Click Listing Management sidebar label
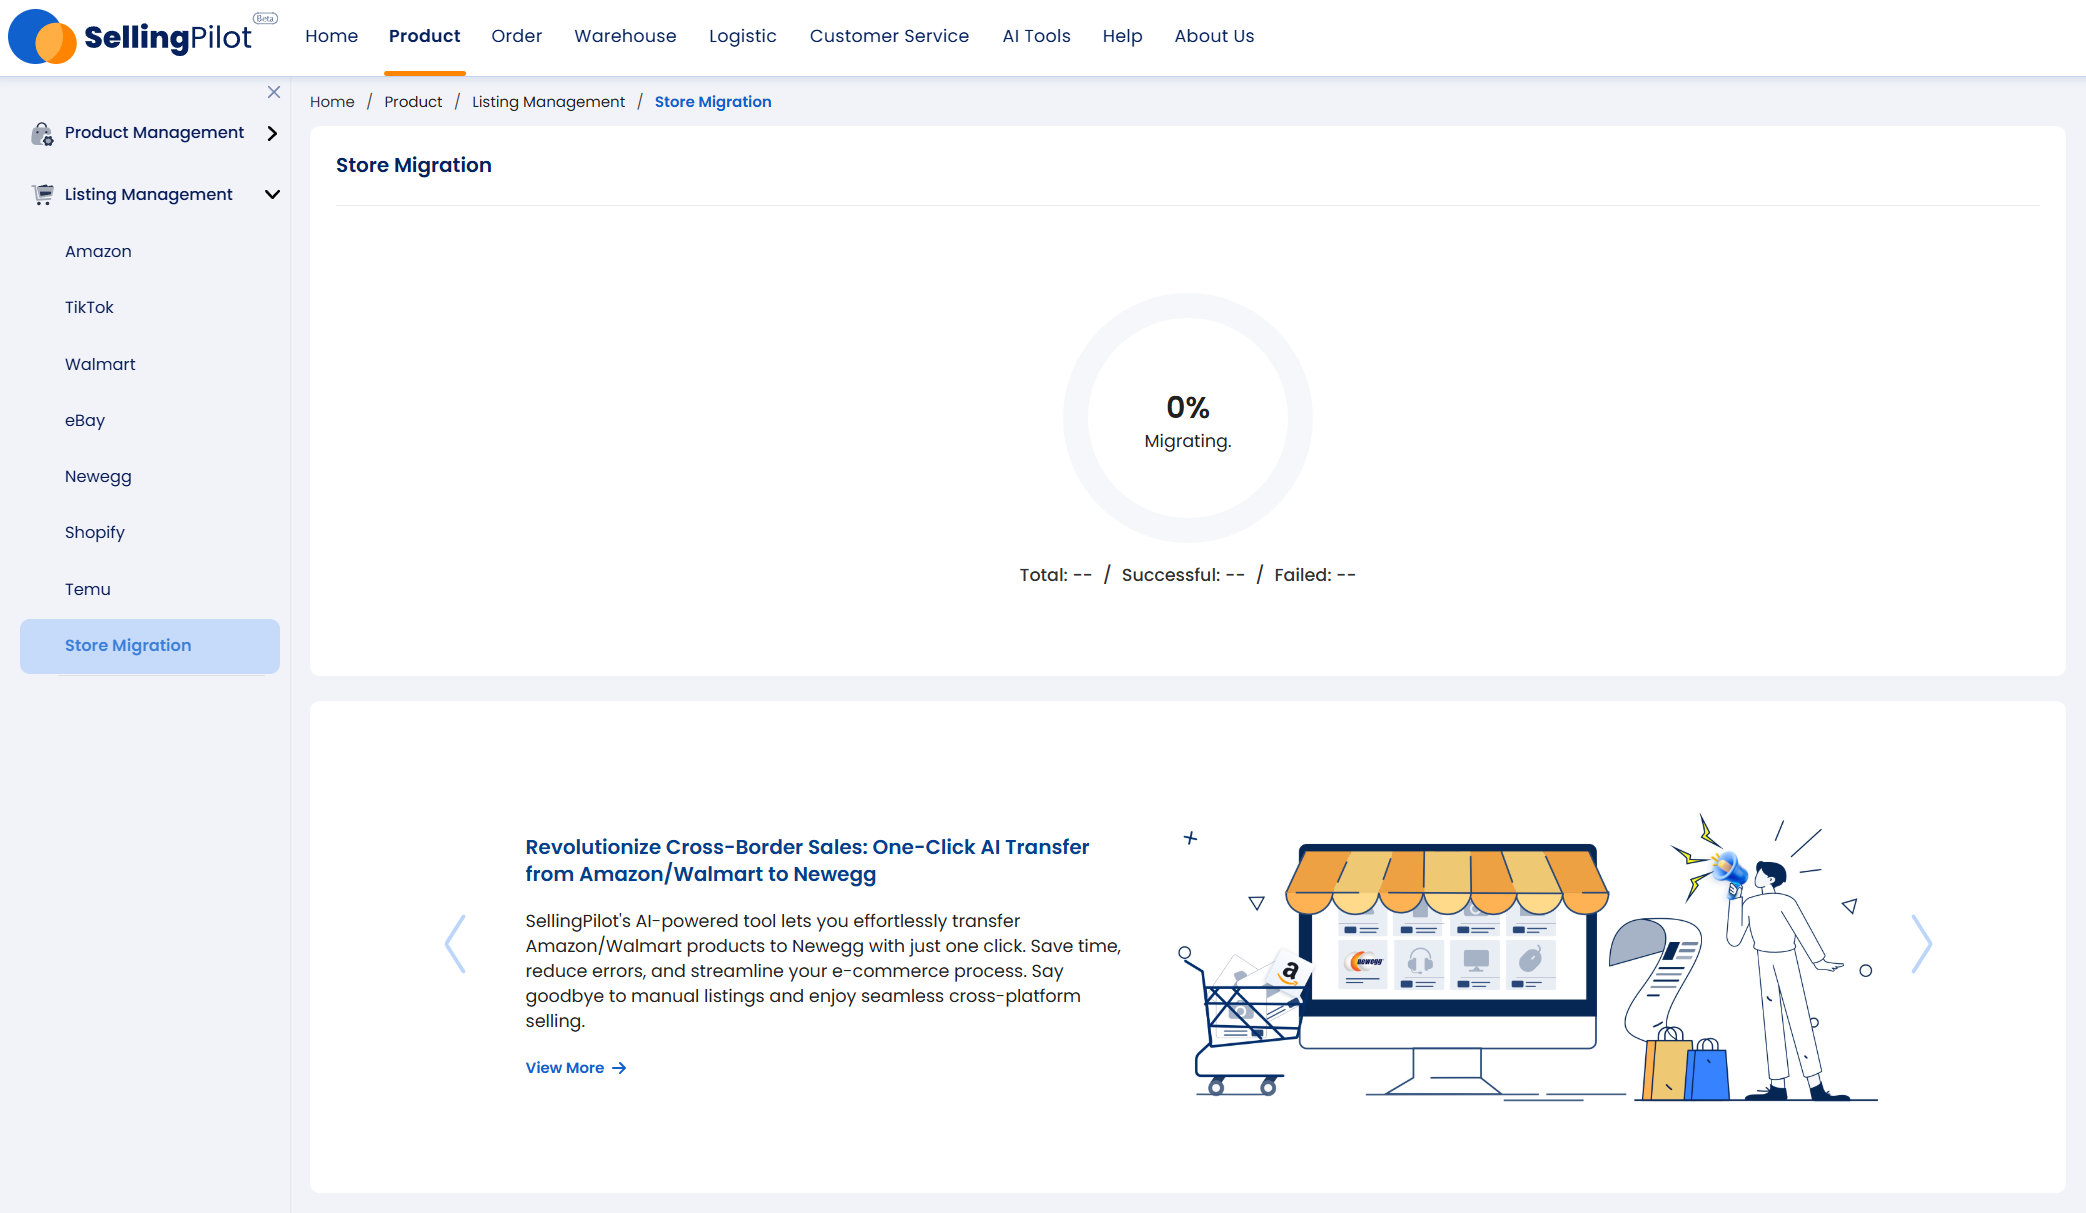The height and width of the screenshot is (1213, 2086). point(148,195)
